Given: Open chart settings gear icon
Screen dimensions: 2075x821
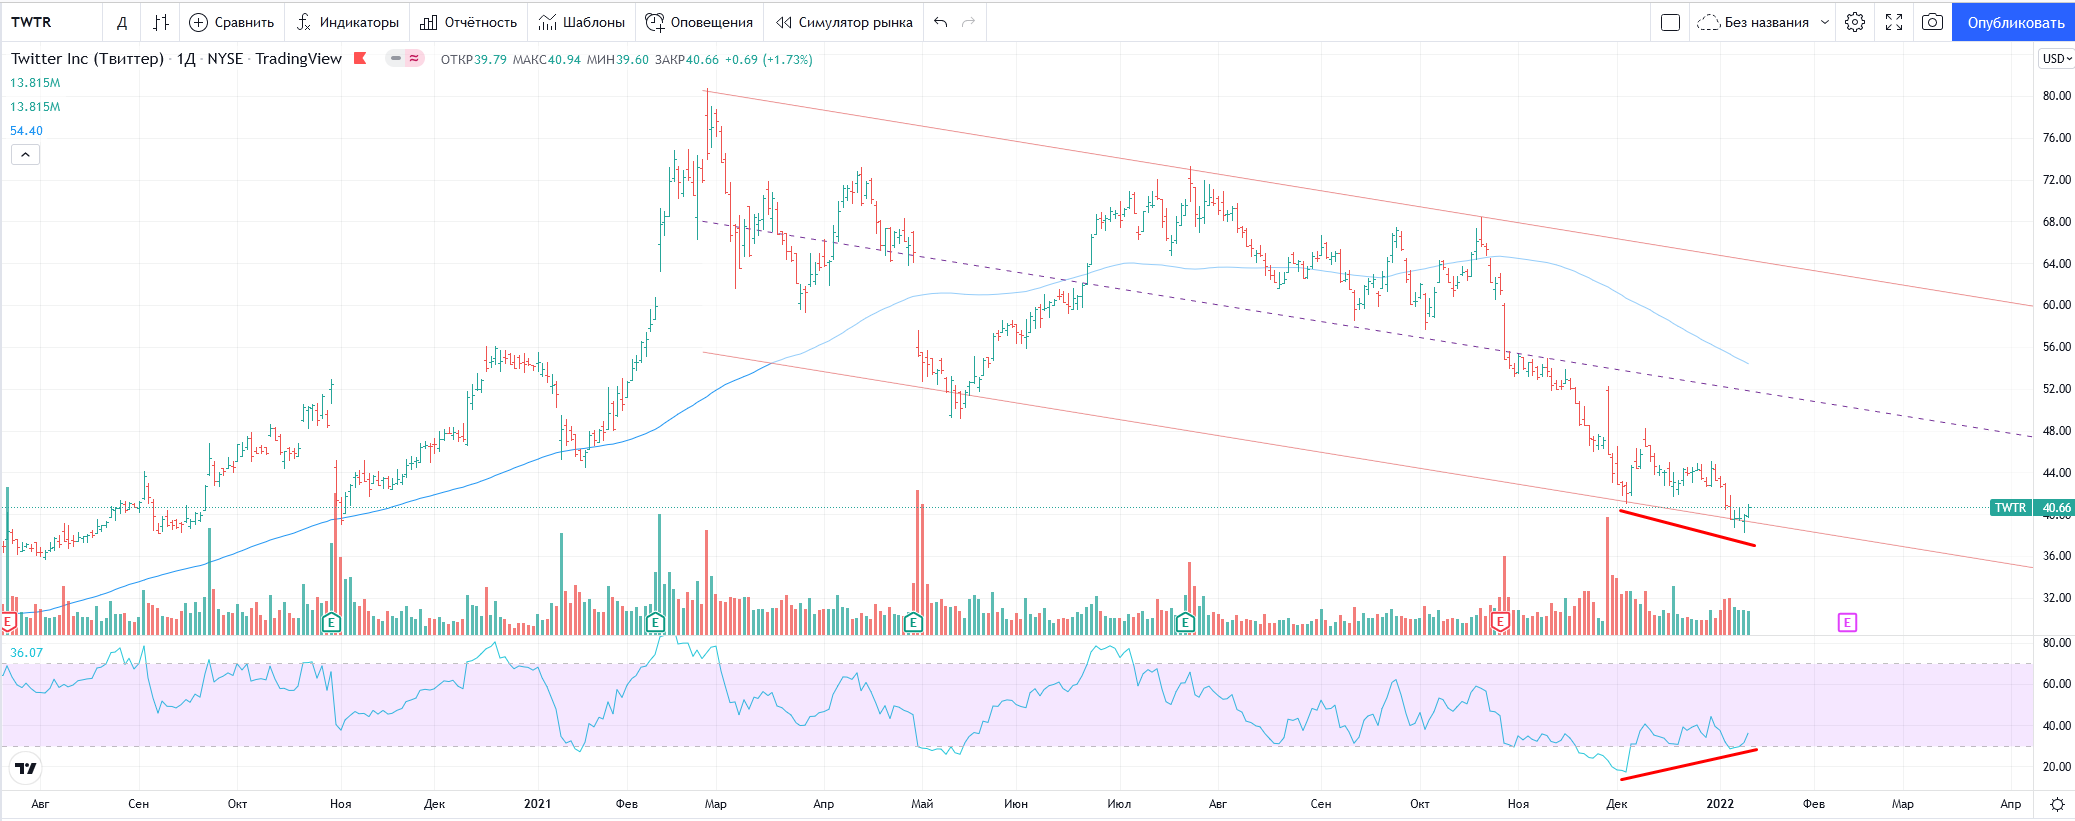Looking at the screenshot, I should click(x=1855, y=22).
